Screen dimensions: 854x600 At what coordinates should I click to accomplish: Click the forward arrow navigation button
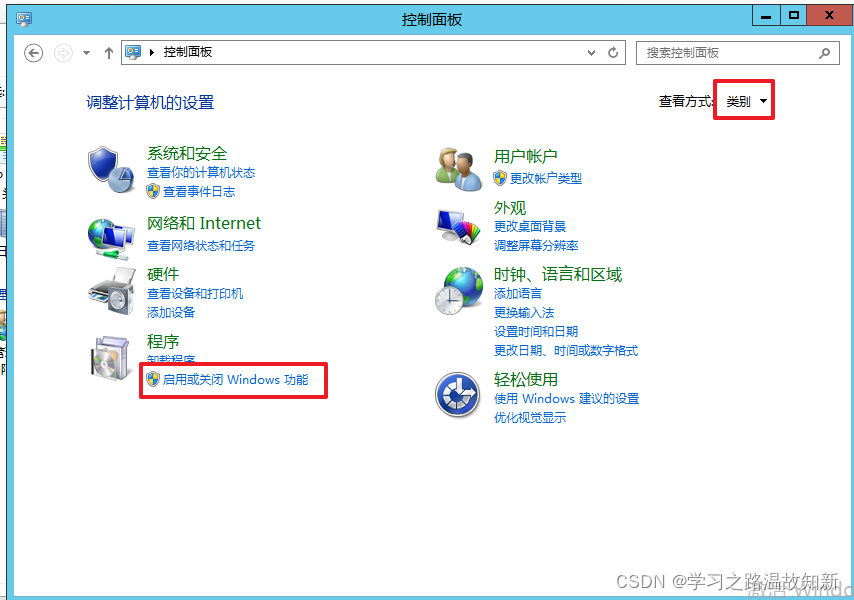tap(63, 53)
